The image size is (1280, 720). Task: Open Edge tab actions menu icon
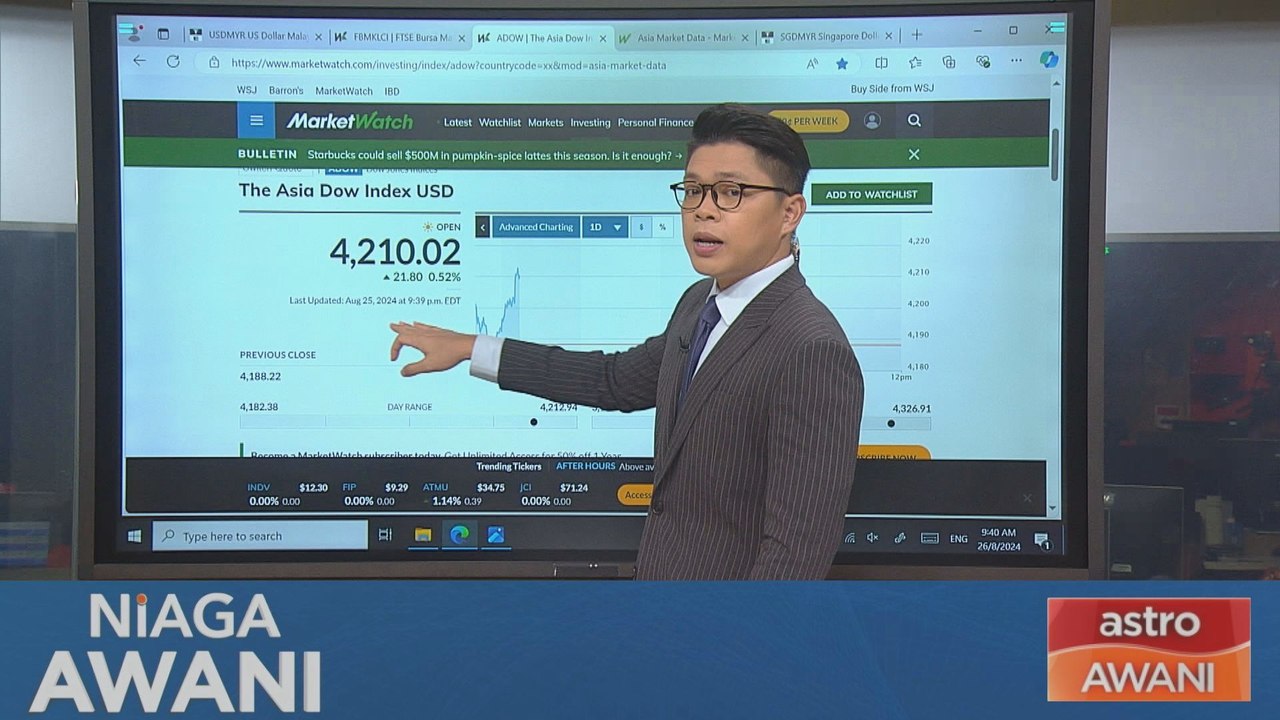click(x=163, y=34)
